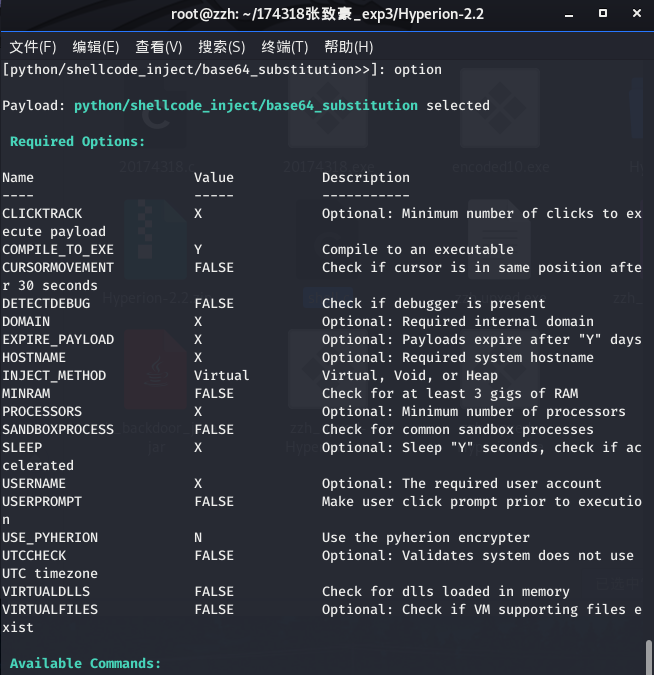This screenshot has height=675, width=654.
Task: Click 'Check for dlls loaded in memory'
Action: click(446, 591)
